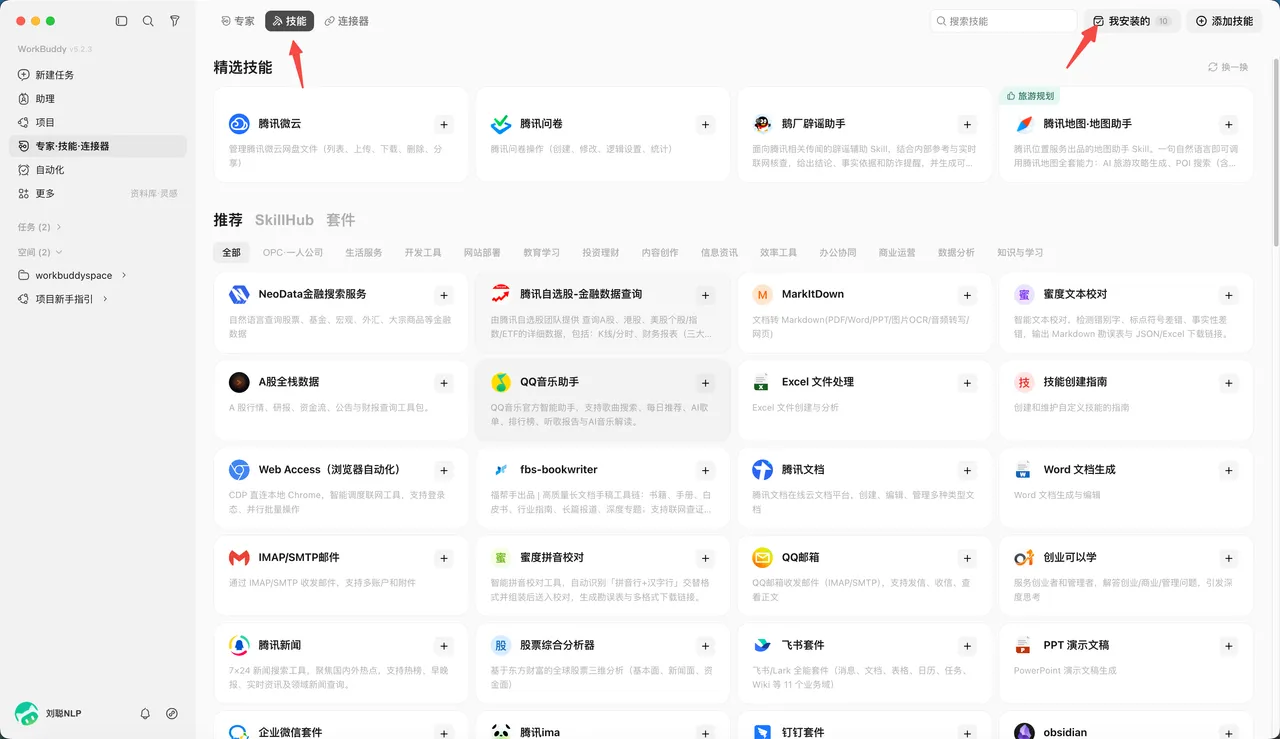This screenshot has width=1280, height=739.
Task: Select the 全部 category filter
Action: point(231,253)
